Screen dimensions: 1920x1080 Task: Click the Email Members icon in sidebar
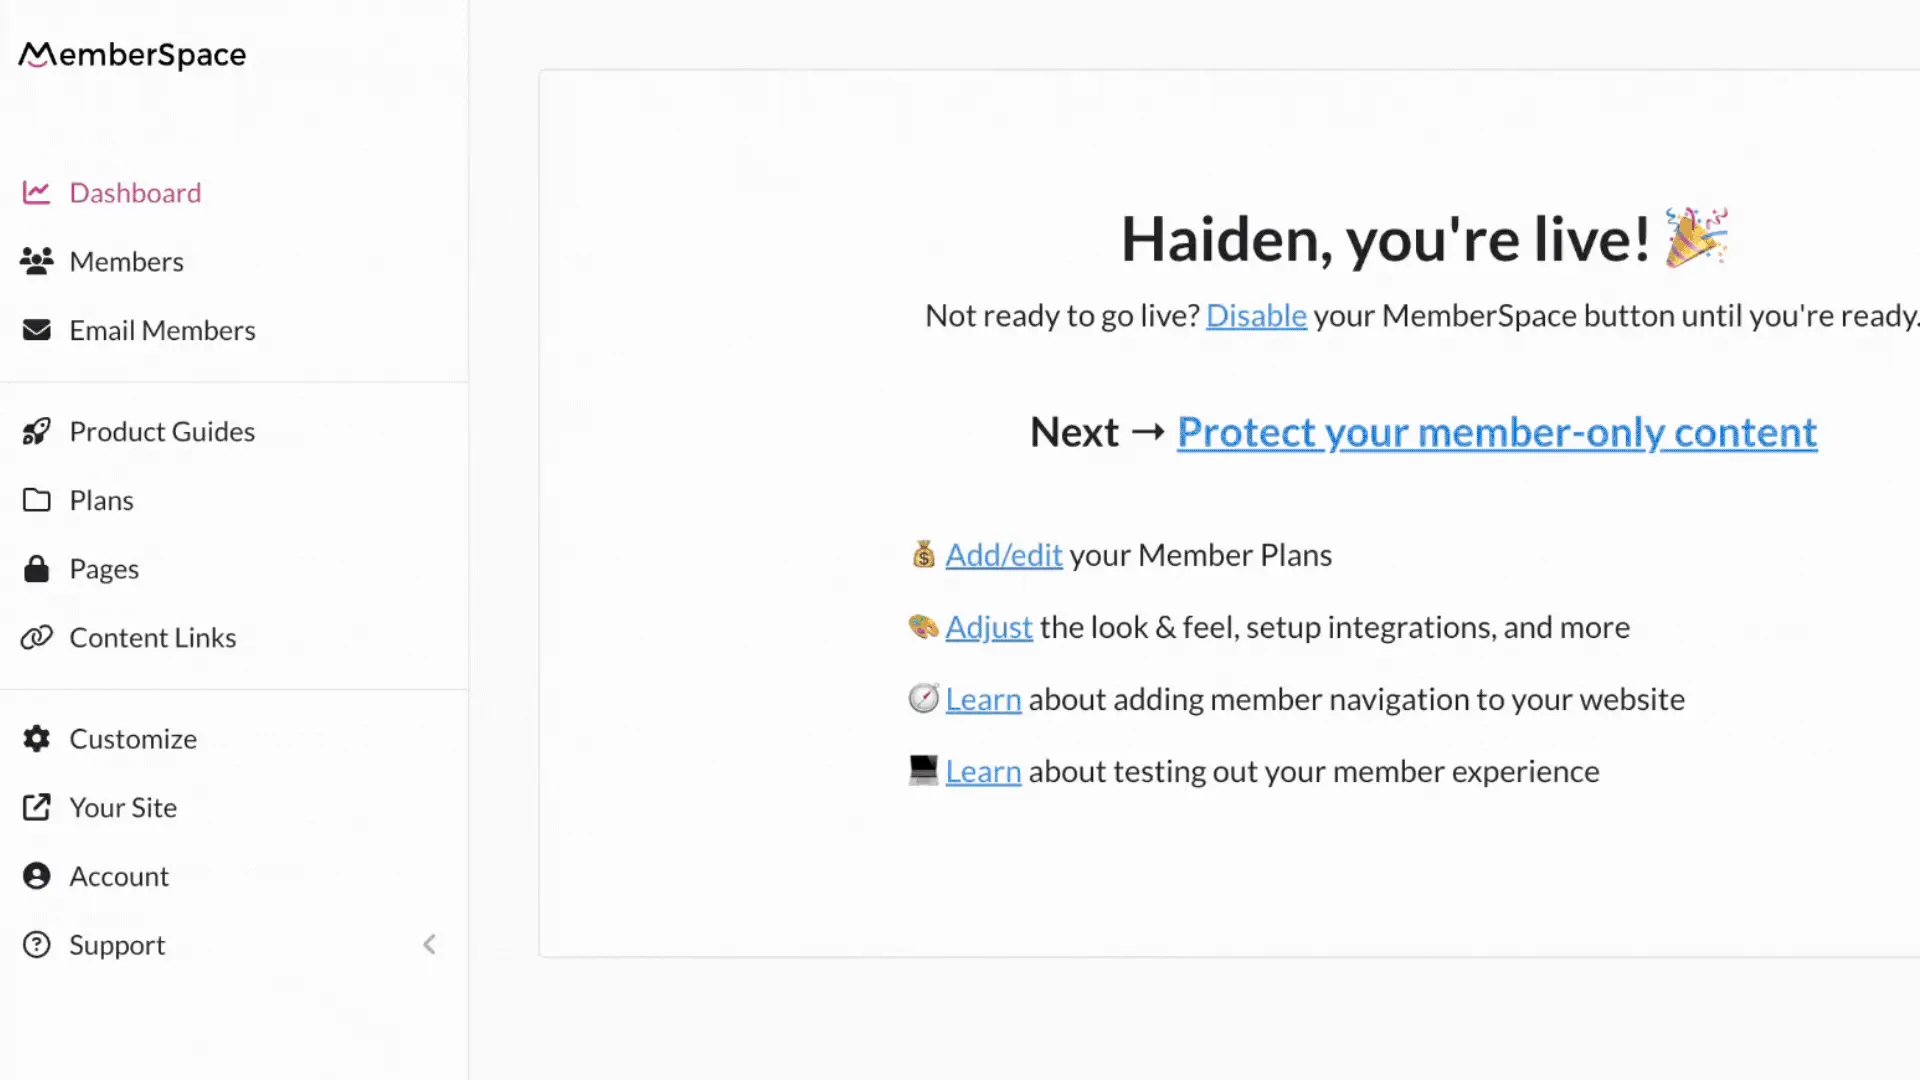pos(36,330)
